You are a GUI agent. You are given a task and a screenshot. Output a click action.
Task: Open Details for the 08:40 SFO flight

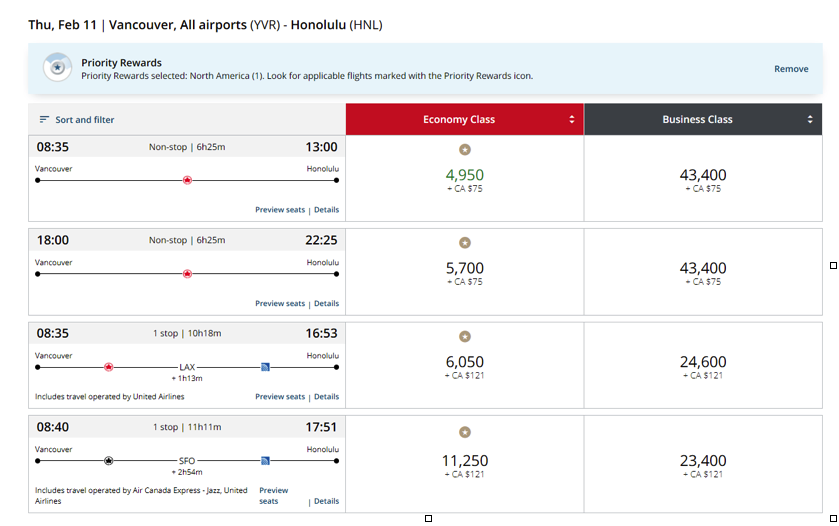[x=326, y=501]
